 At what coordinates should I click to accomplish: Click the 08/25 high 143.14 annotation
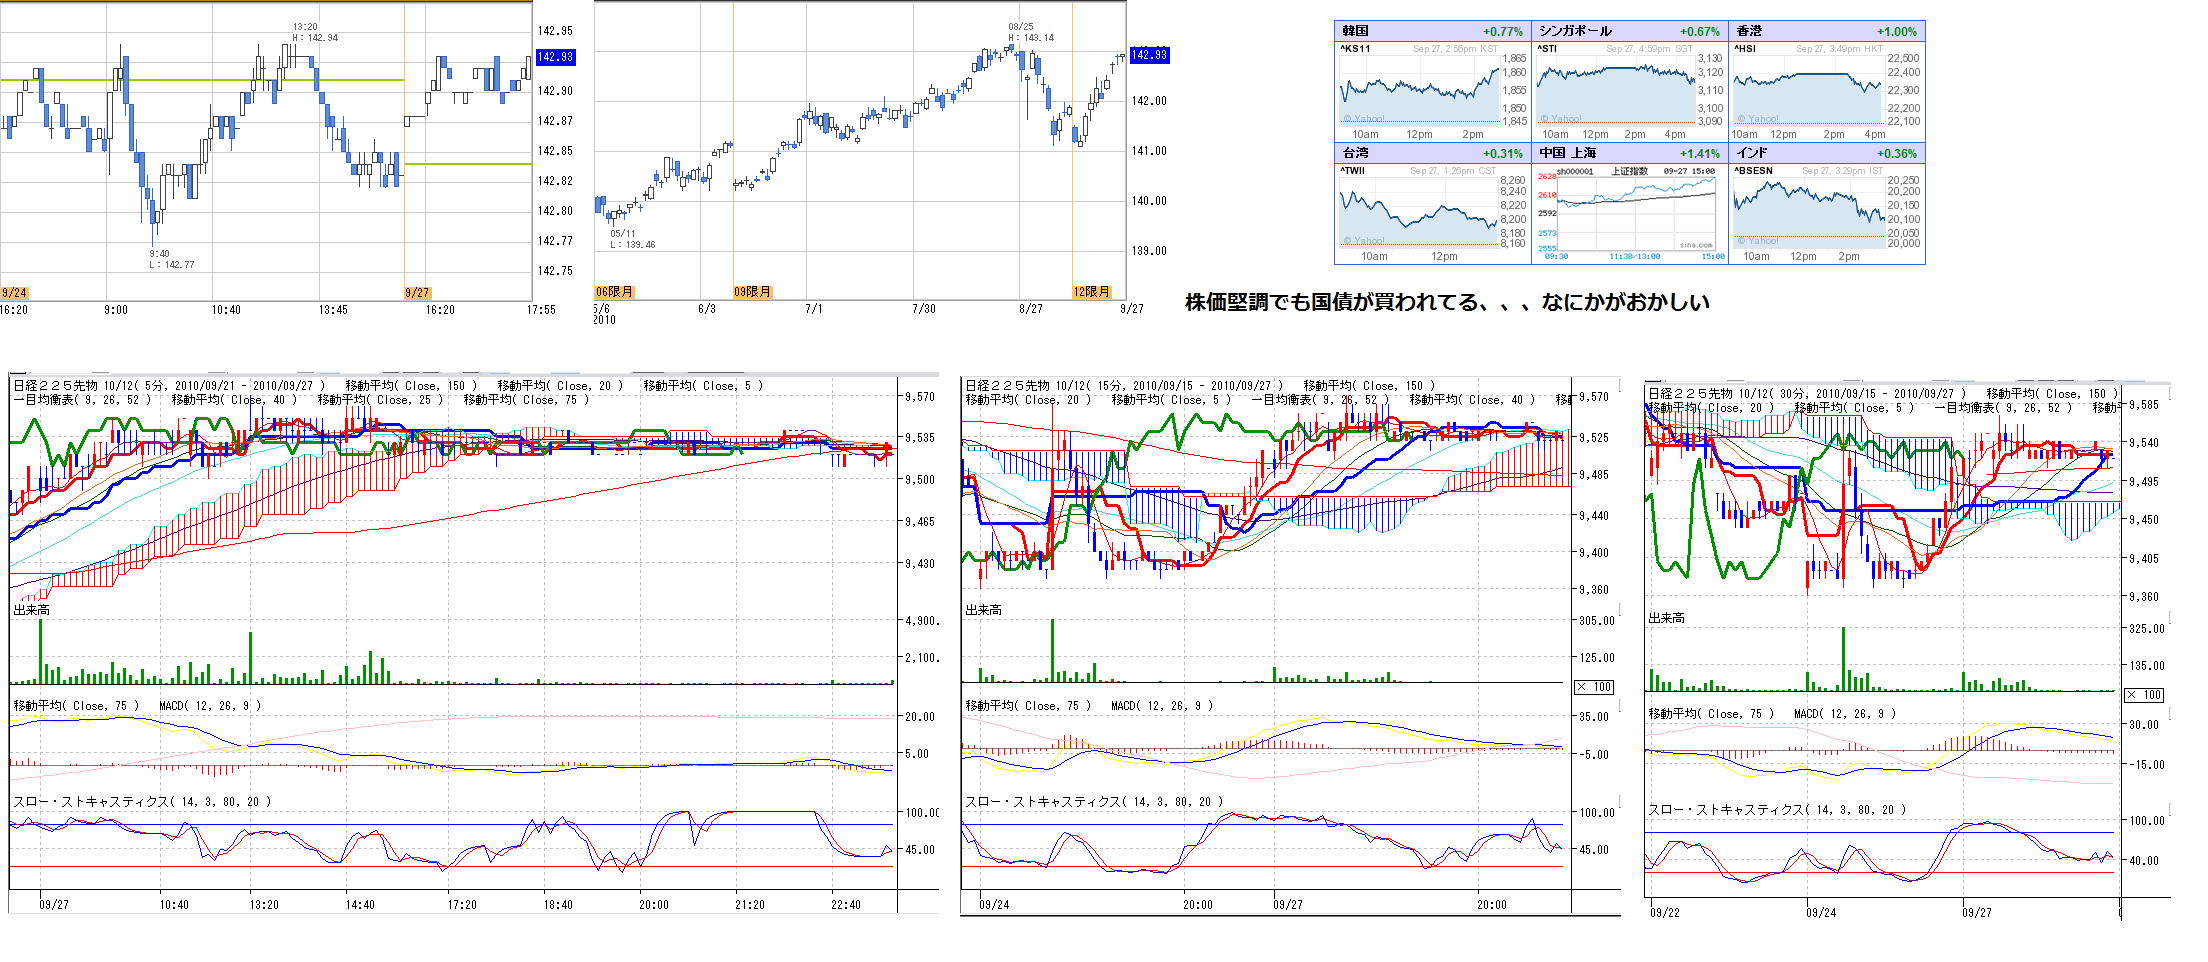(x=1030, y=33)
